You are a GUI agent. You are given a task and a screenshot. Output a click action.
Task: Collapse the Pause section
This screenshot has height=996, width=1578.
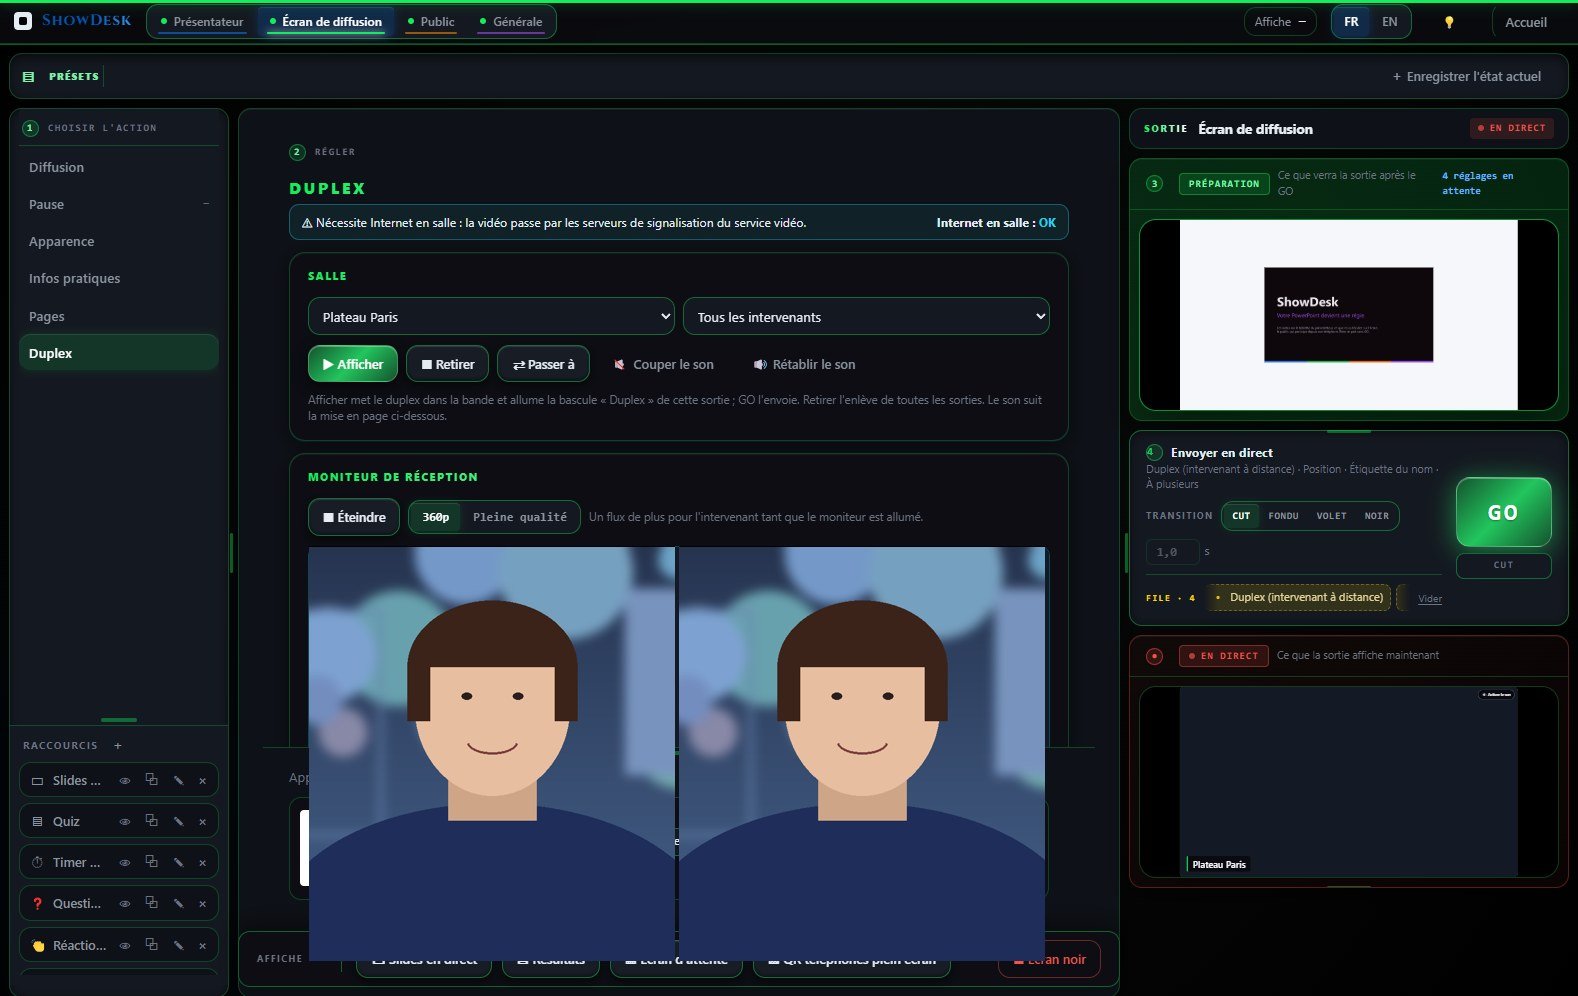(x=206, y=204)
